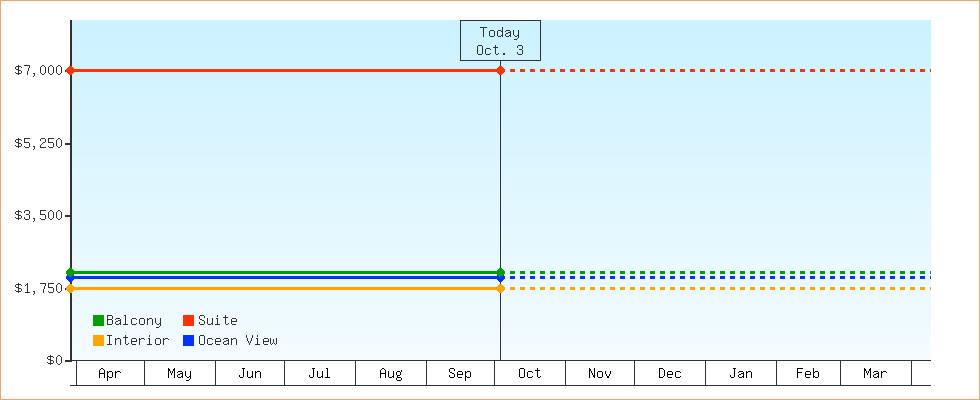Select the Feb month segment
The height and width of the screenshot is (400, 980).
(x=808, y=373)
